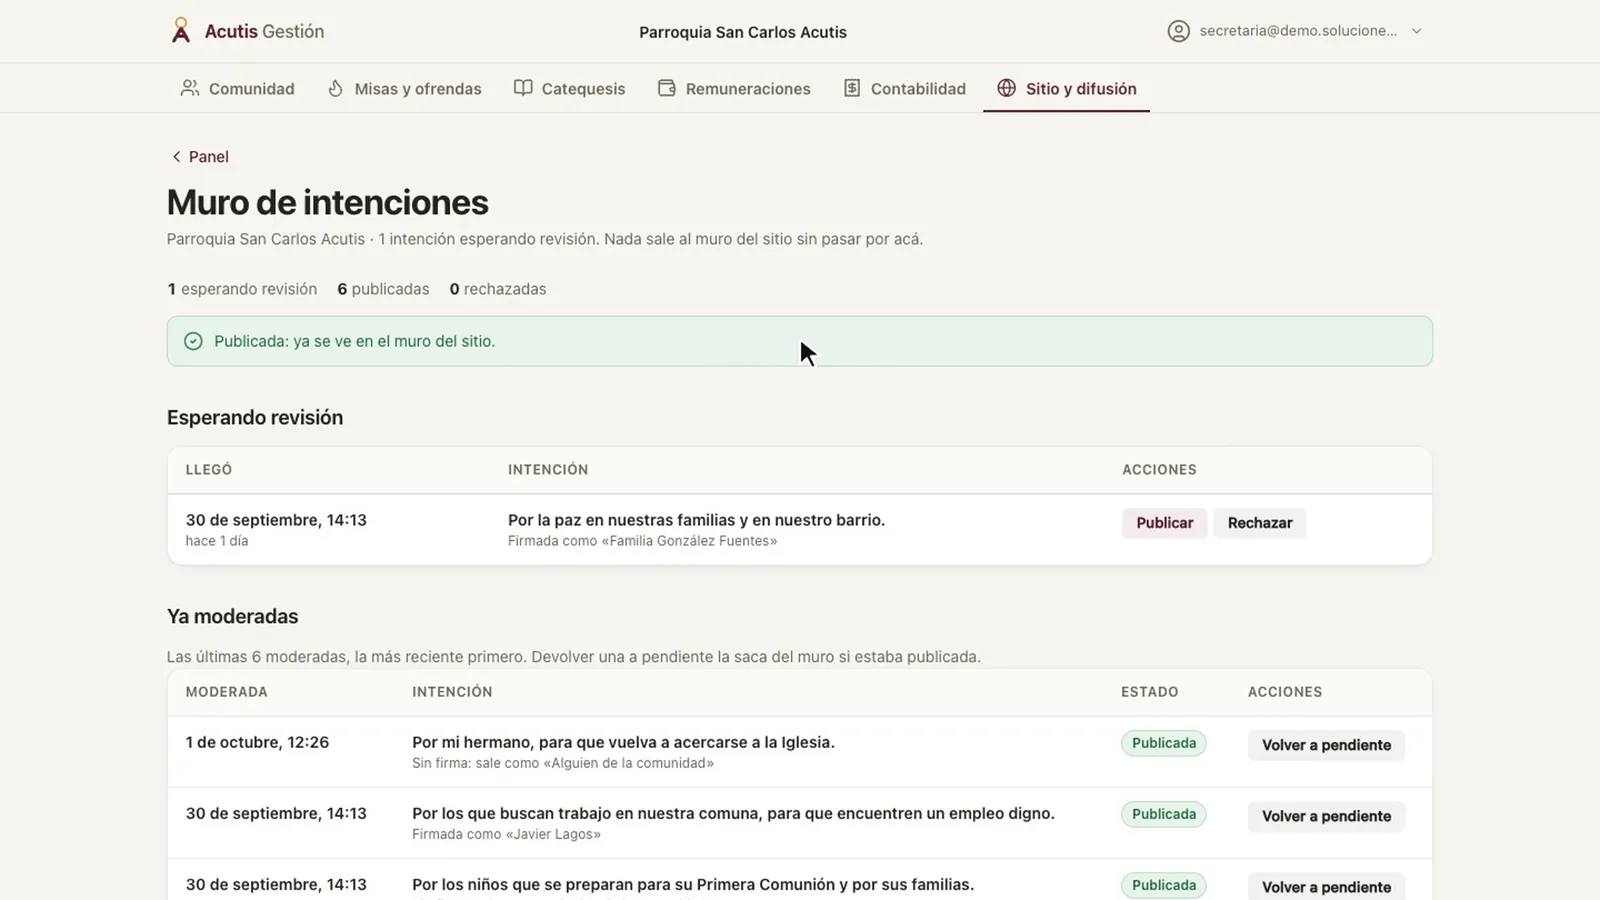Click 'Firmada como «Javier Lagos»' signature text
The height and width of the screenshot is (900, 1600).
(x=506, y=834)
